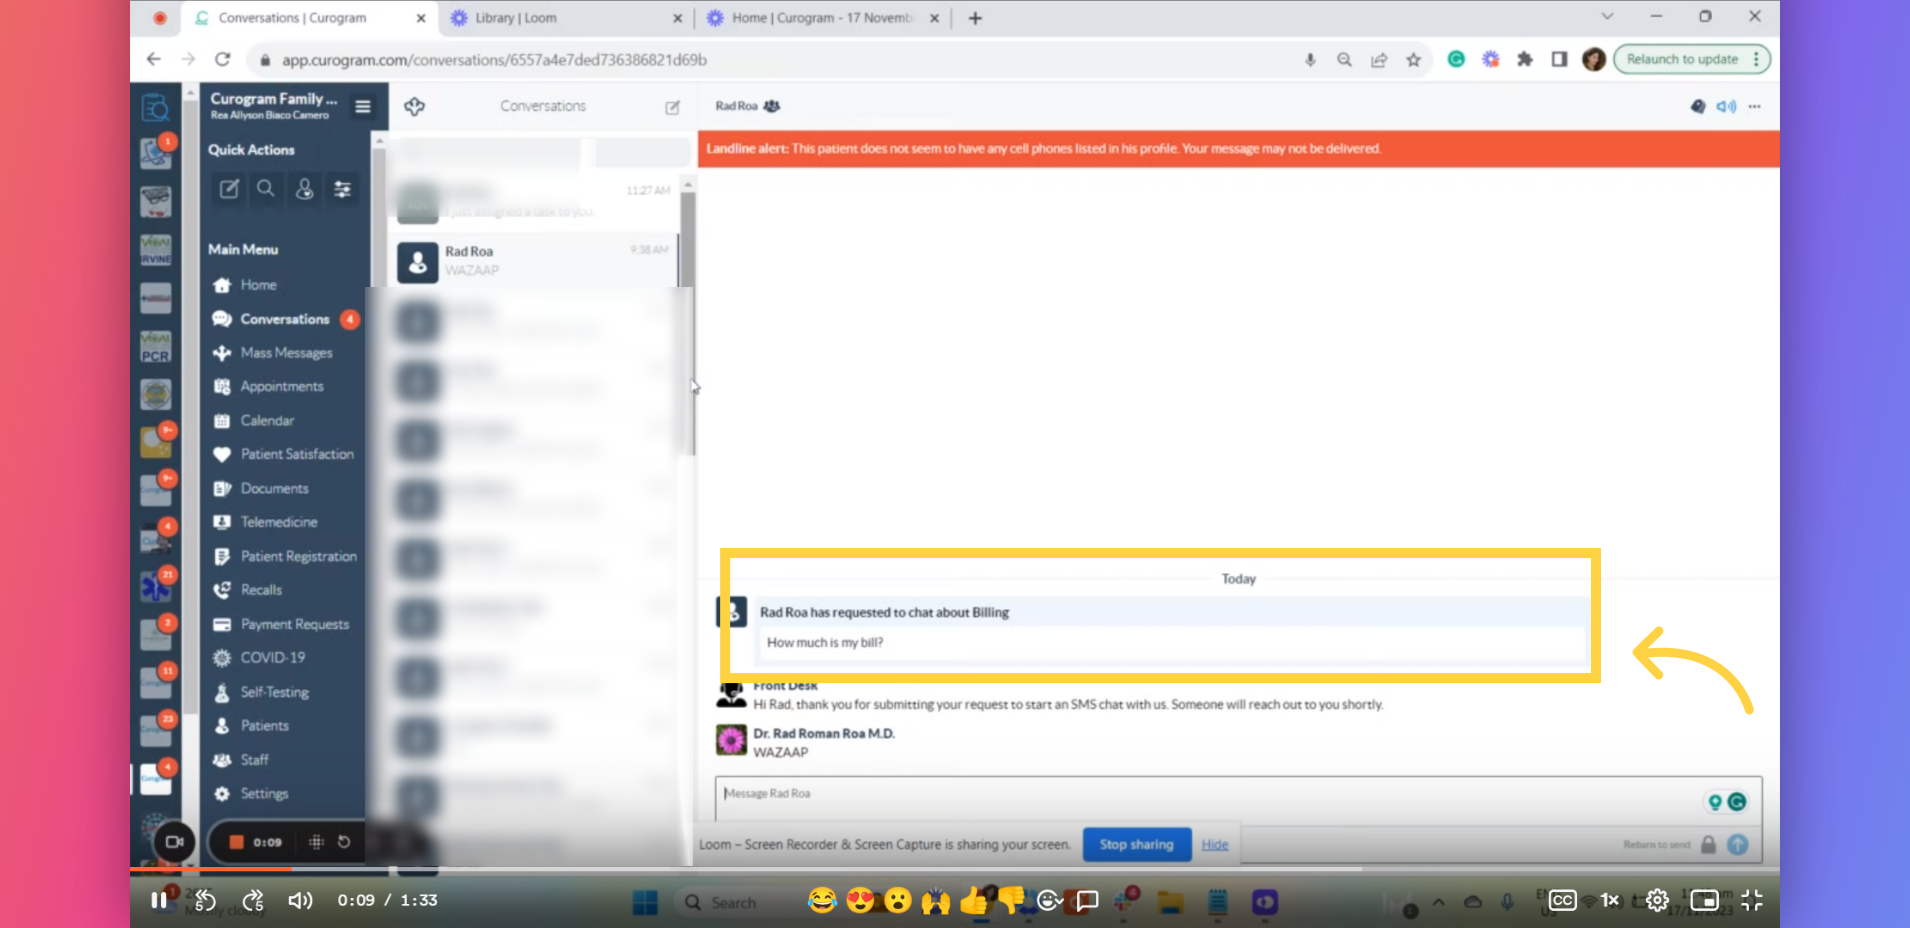Open the video comment bubble icon

pos(1086,901)
